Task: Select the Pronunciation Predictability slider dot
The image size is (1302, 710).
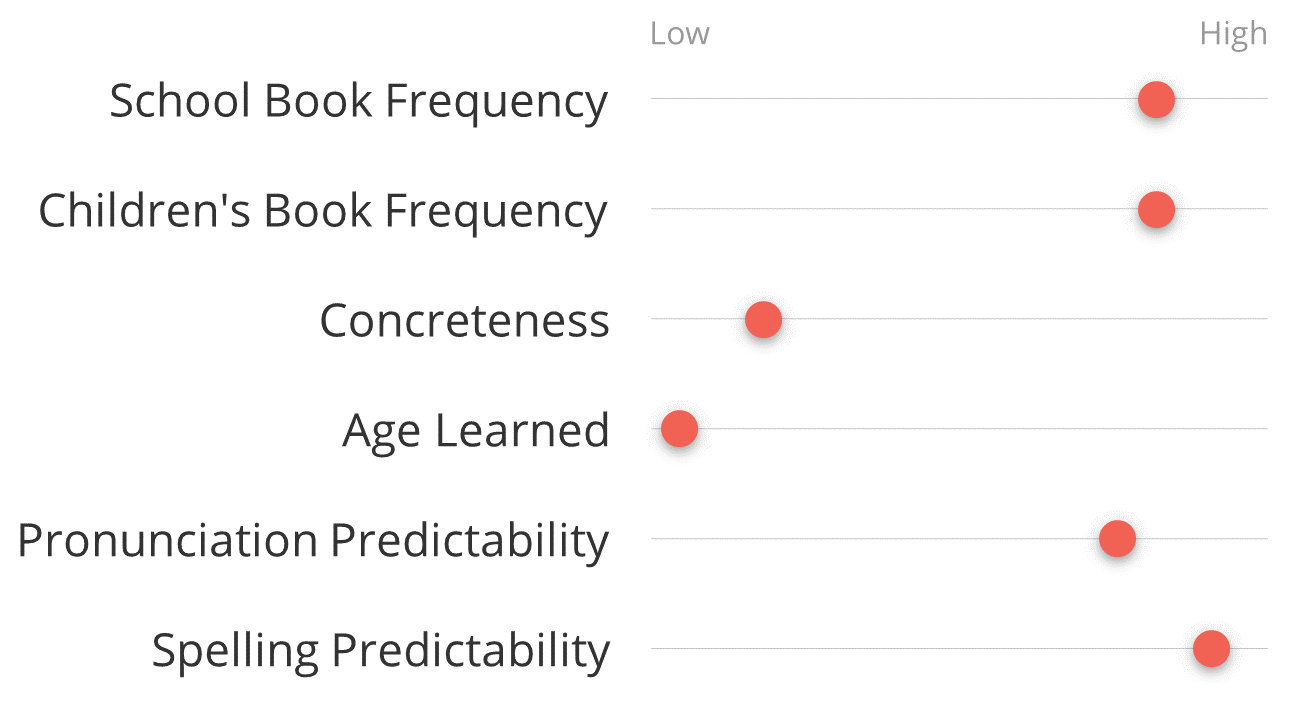Action: pos(1117,539)
